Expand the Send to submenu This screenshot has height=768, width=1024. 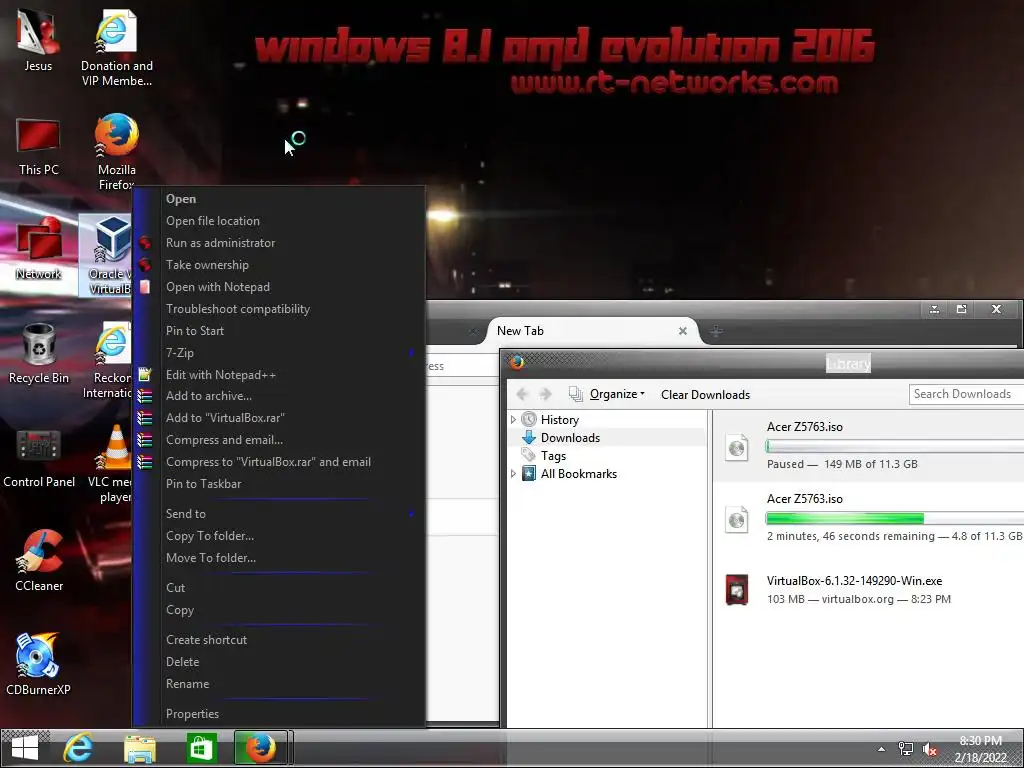tap(278, 514)
